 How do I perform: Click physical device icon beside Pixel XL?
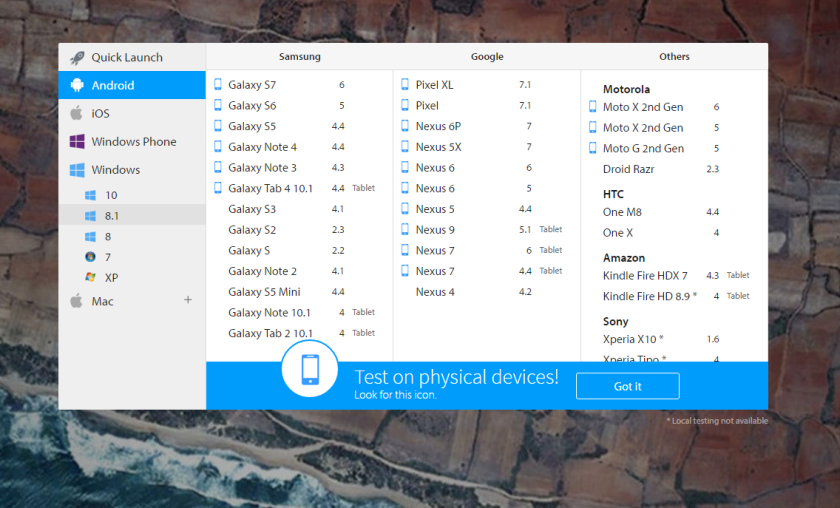tap(405, 84)
